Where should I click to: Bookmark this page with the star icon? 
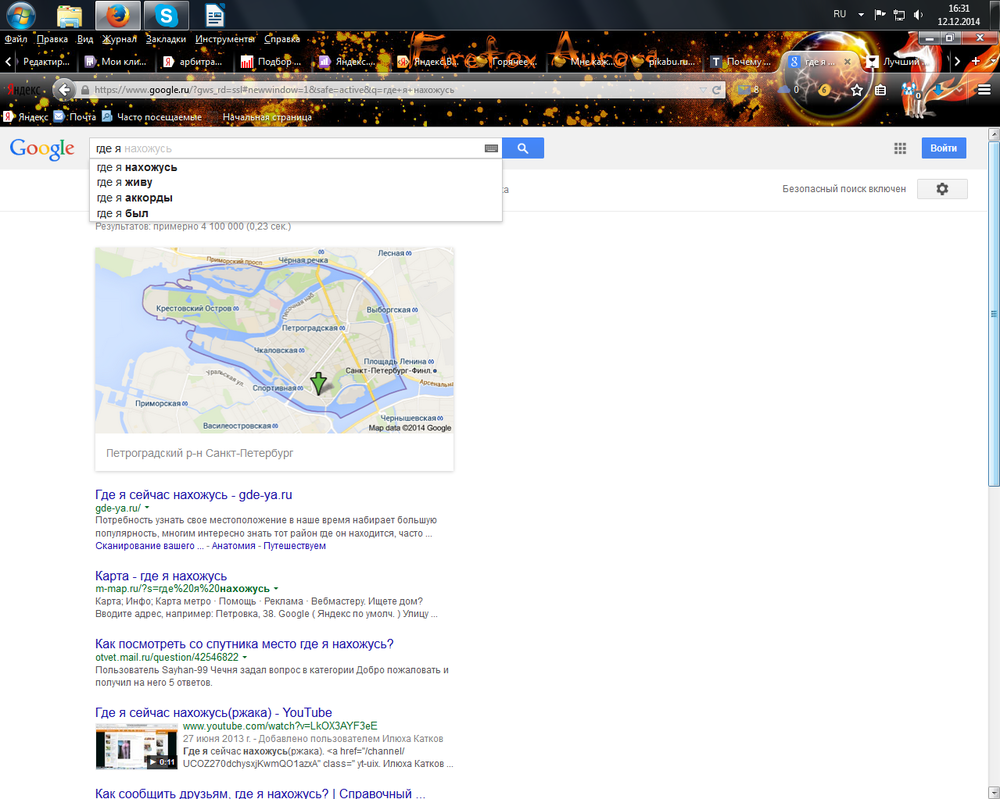(857, 90)
